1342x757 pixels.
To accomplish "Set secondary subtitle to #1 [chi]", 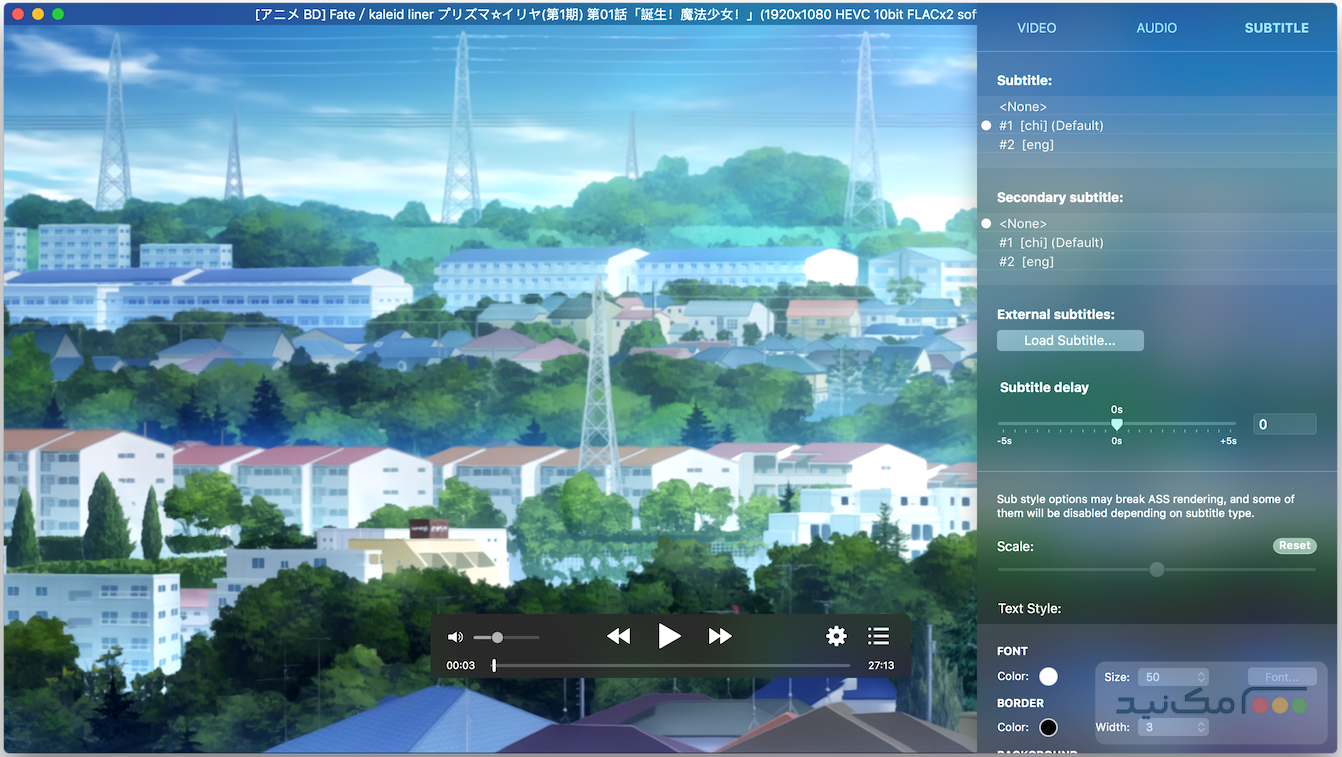I will [1050, 243].
